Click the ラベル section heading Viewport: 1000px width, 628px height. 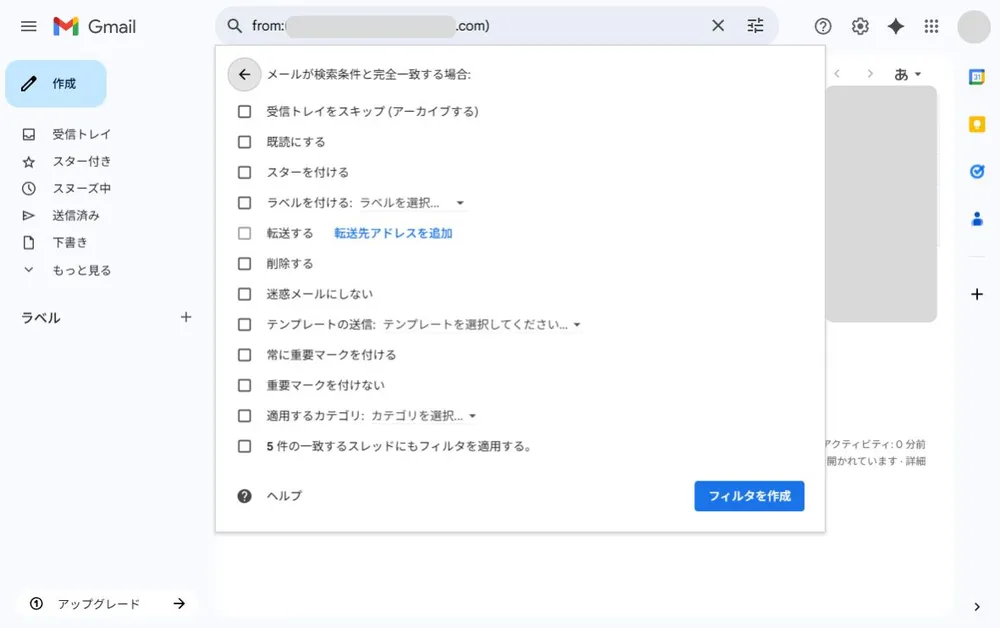[x=41, y=318]
